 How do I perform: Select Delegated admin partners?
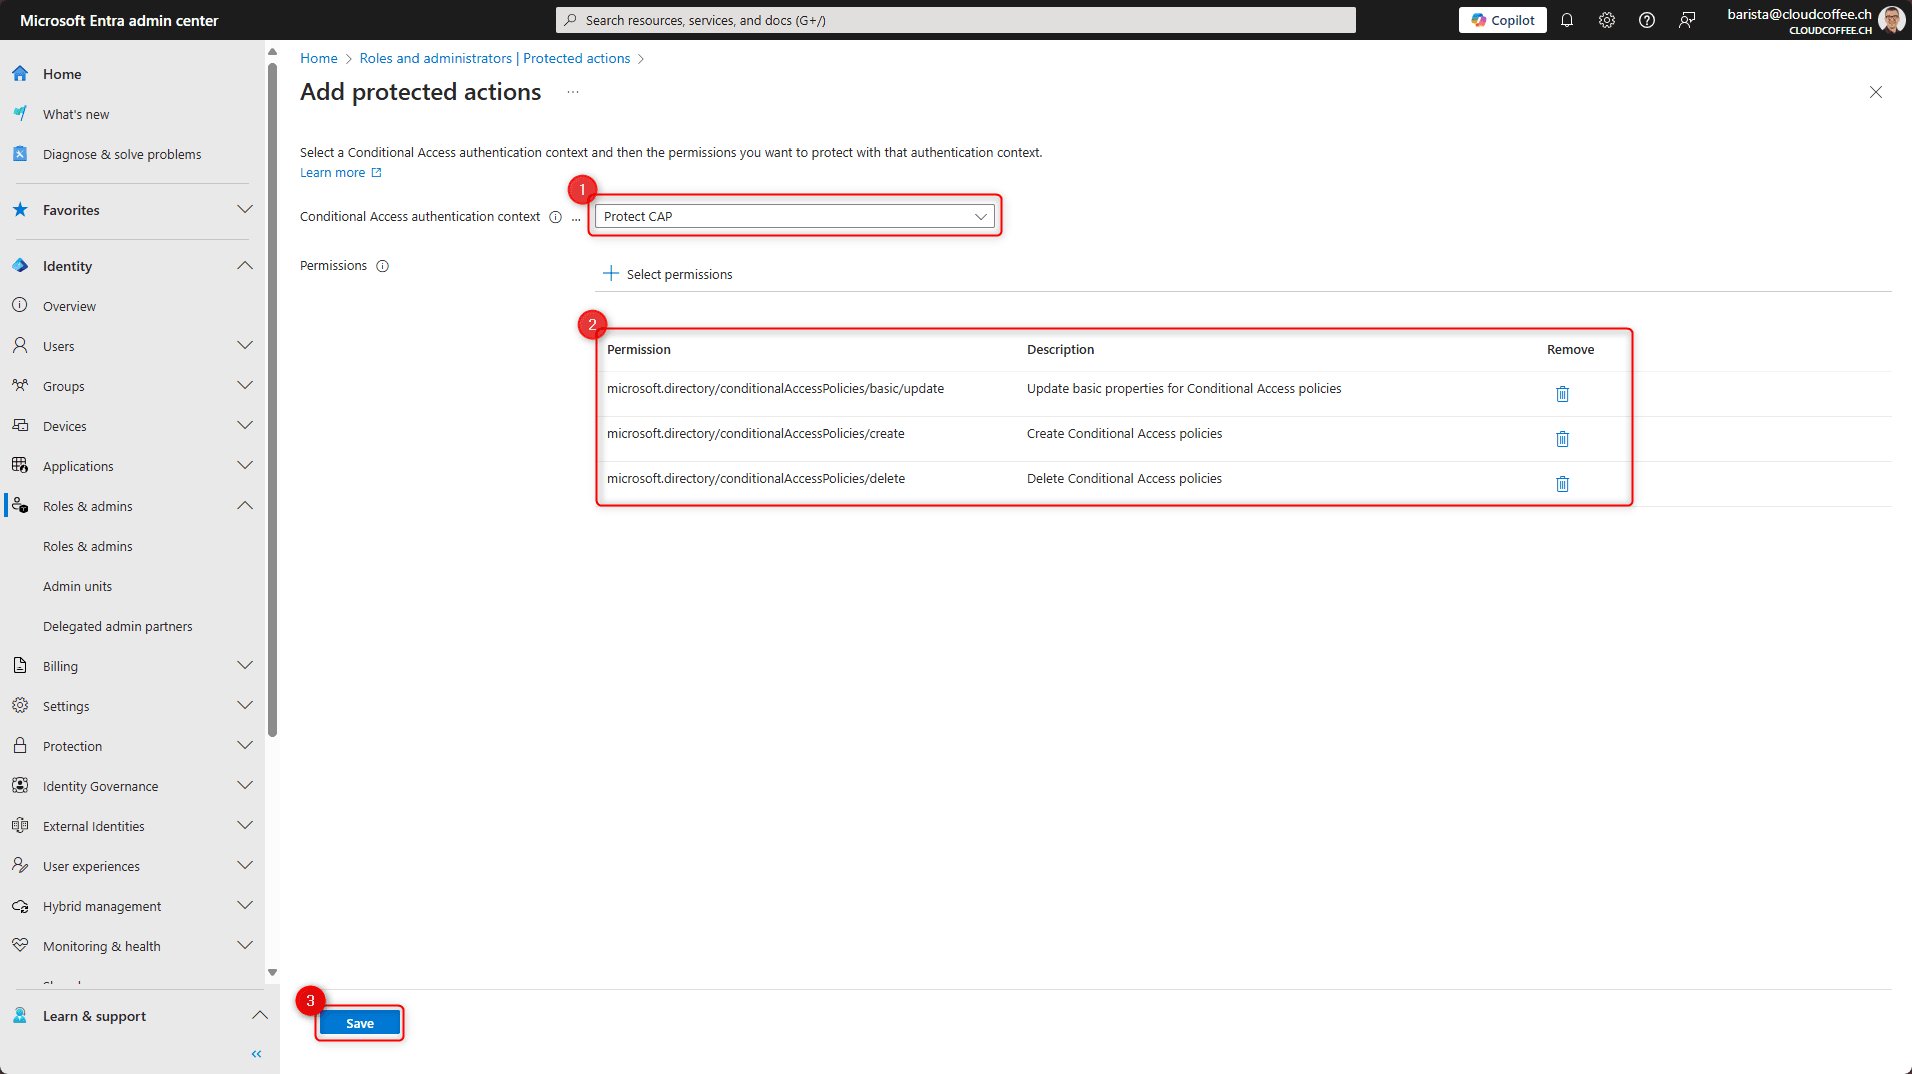point(117,626)
